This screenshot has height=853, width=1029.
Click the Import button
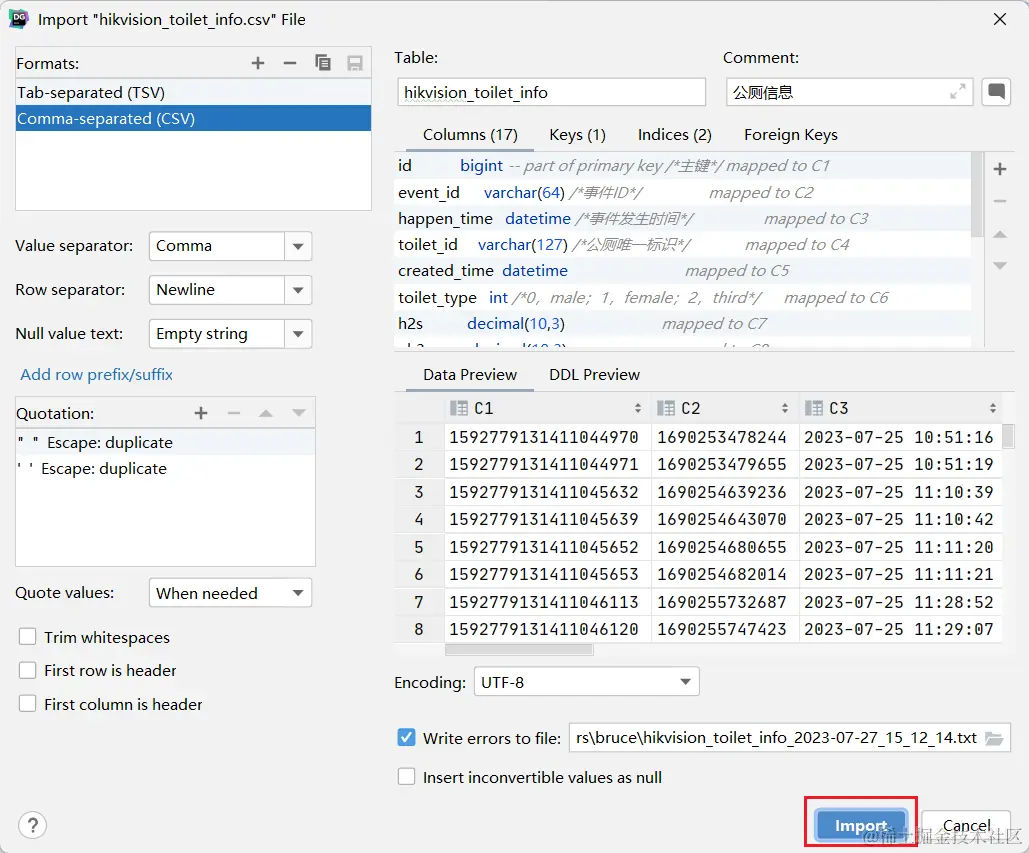(860, 825)
